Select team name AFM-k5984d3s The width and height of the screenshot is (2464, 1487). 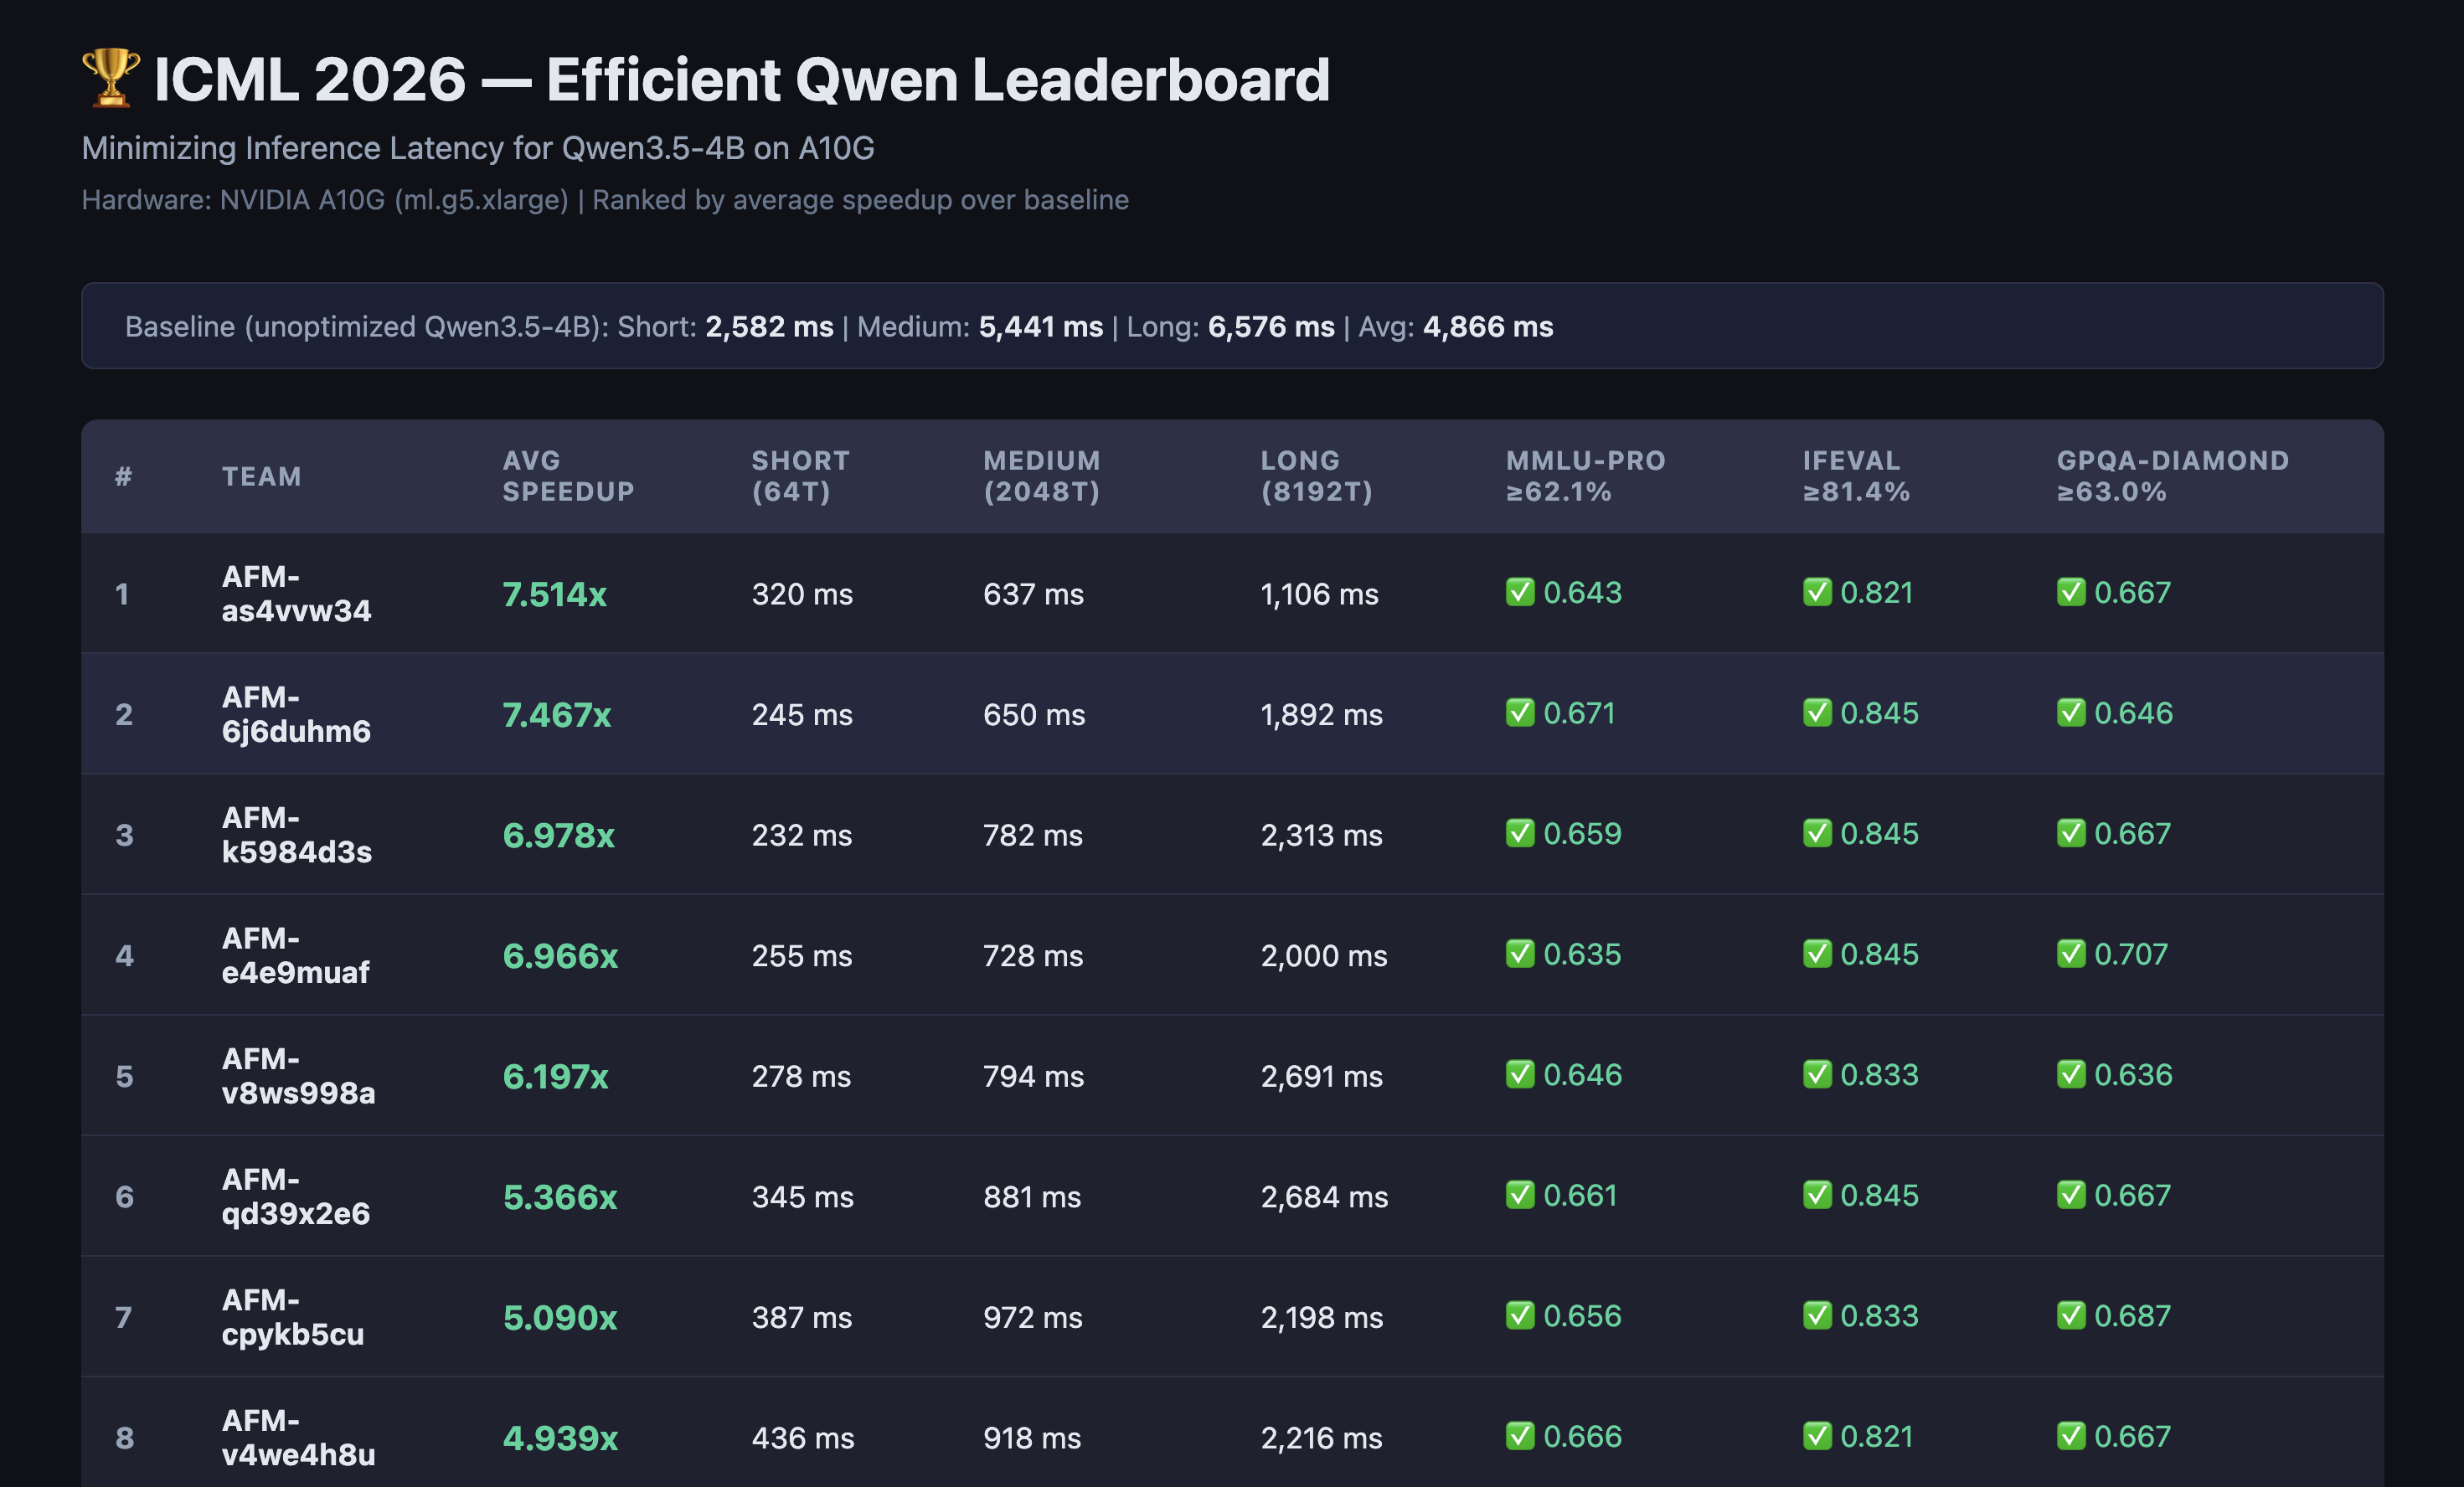pyautogui.click(x=297, y=834)
